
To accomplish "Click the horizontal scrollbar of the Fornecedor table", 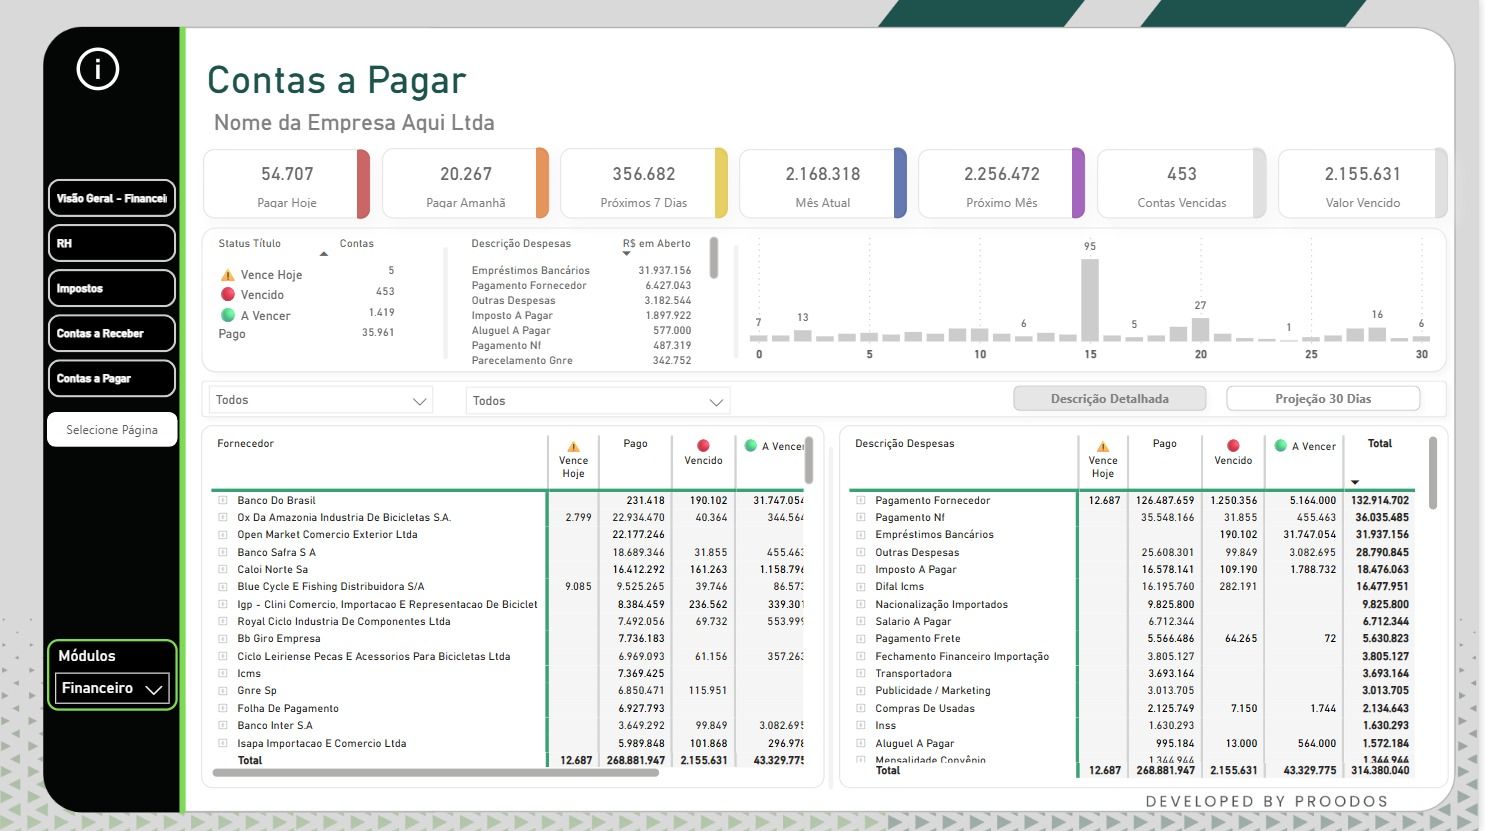I will click(x=435, y=773).
